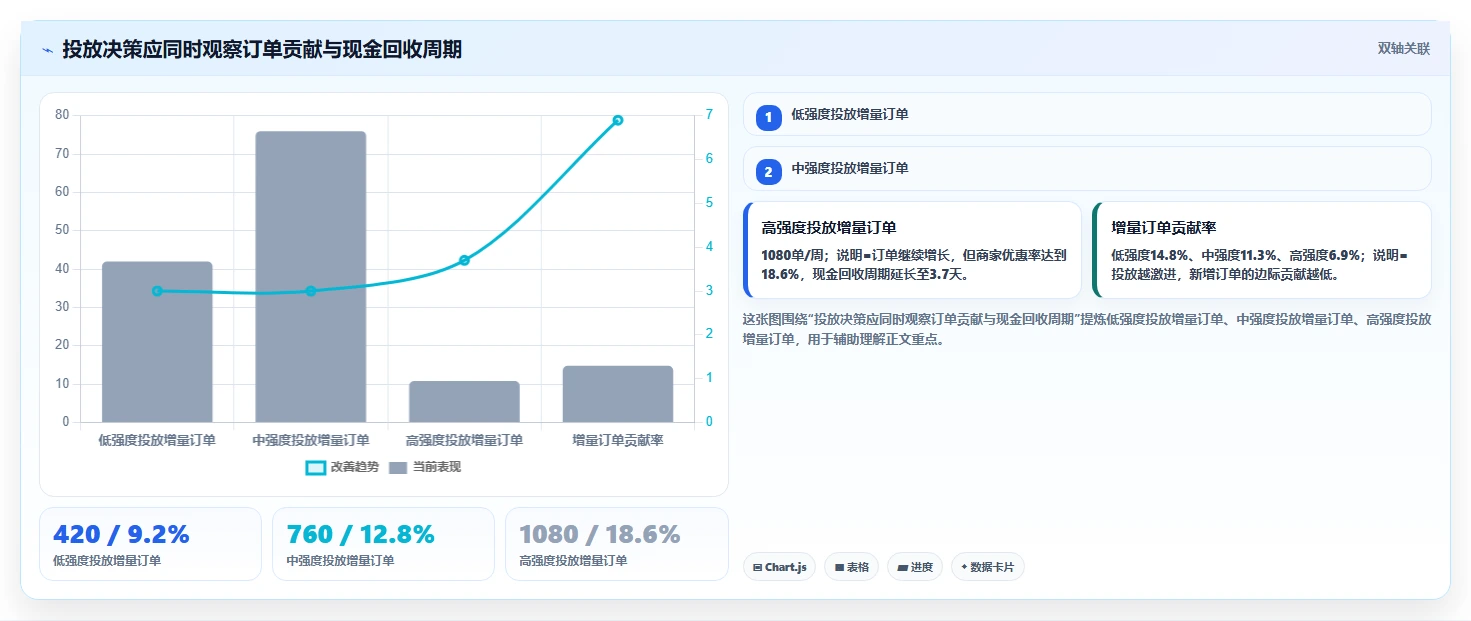Viewport: 1471px width, 621px height.
Task: Click the left axis value 80
Action: (62, 115)
